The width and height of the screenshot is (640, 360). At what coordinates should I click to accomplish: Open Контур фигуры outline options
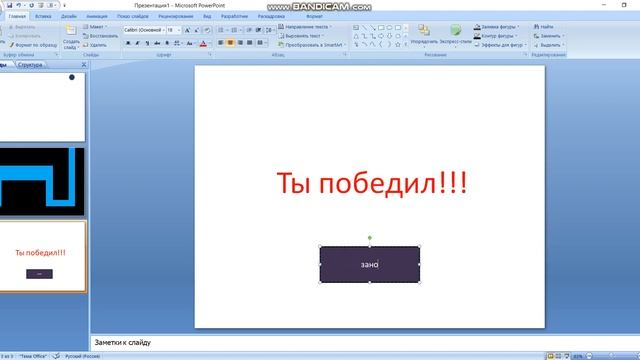496,36
